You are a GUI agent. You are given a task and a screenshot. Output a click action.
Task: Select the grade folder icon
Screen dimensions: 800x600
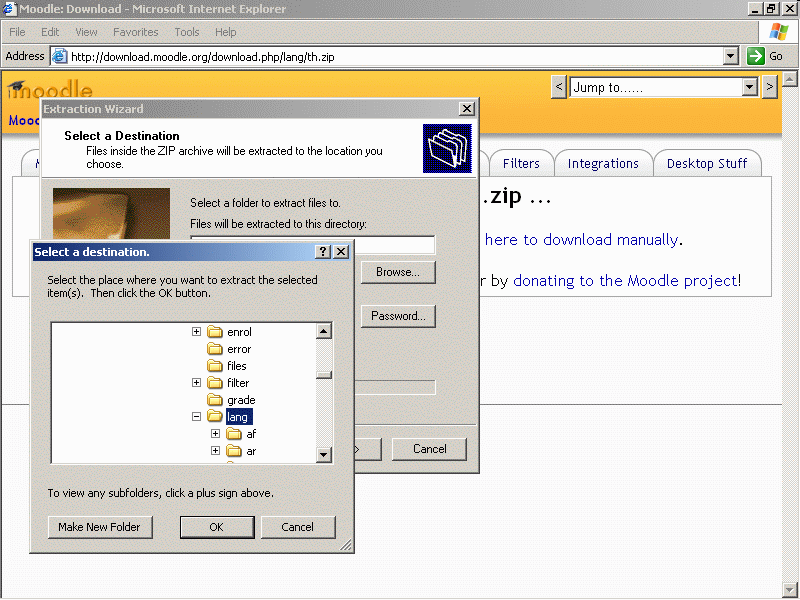click(x=215, y=400)
